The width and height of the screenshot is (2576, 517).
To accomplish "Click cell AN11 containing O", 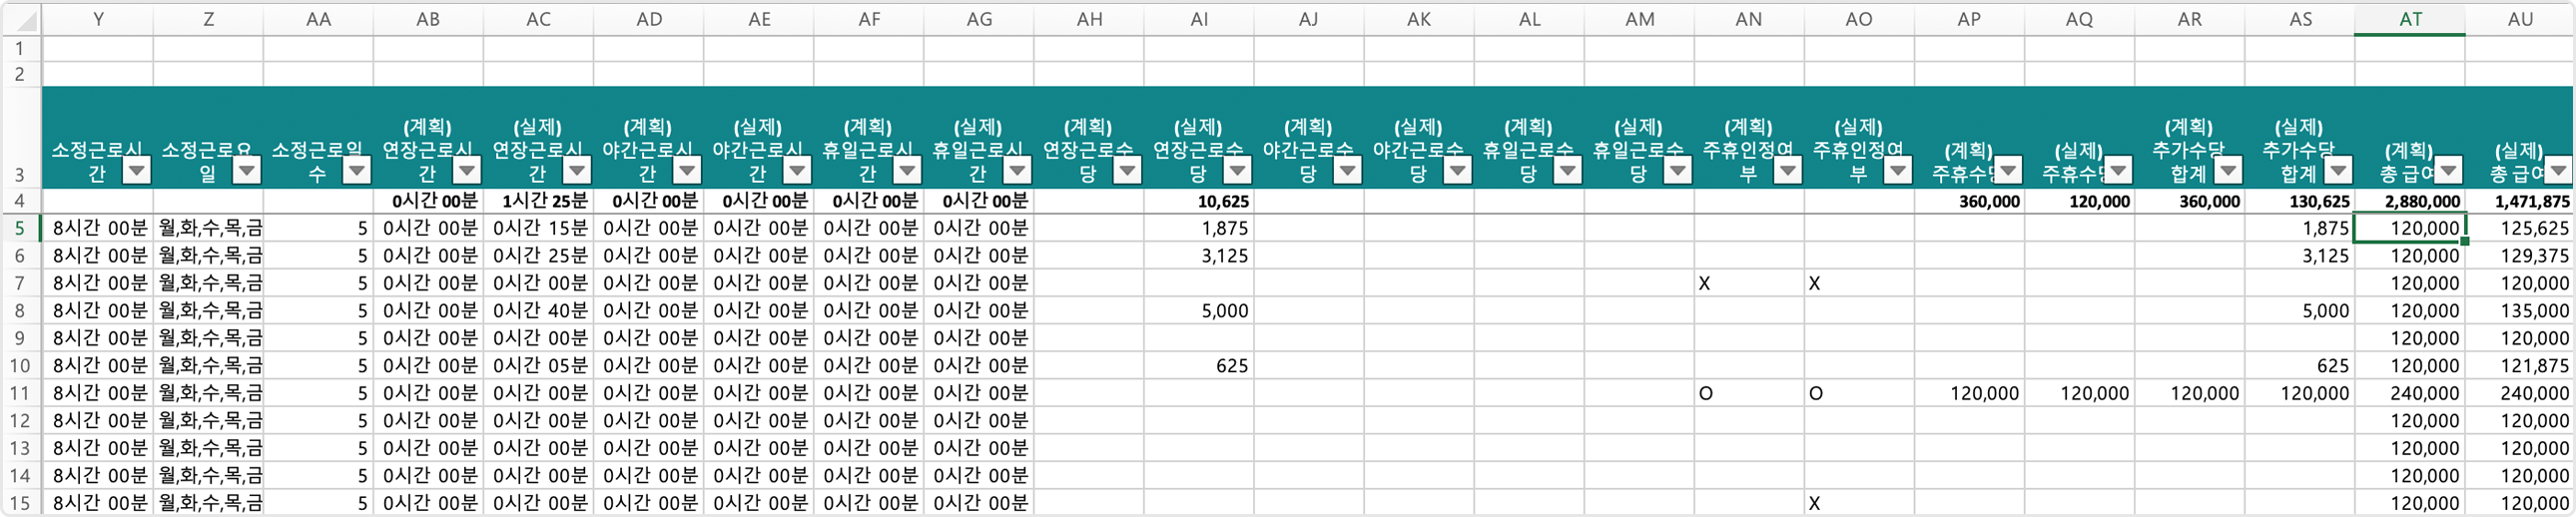I will coord(1749,393).
